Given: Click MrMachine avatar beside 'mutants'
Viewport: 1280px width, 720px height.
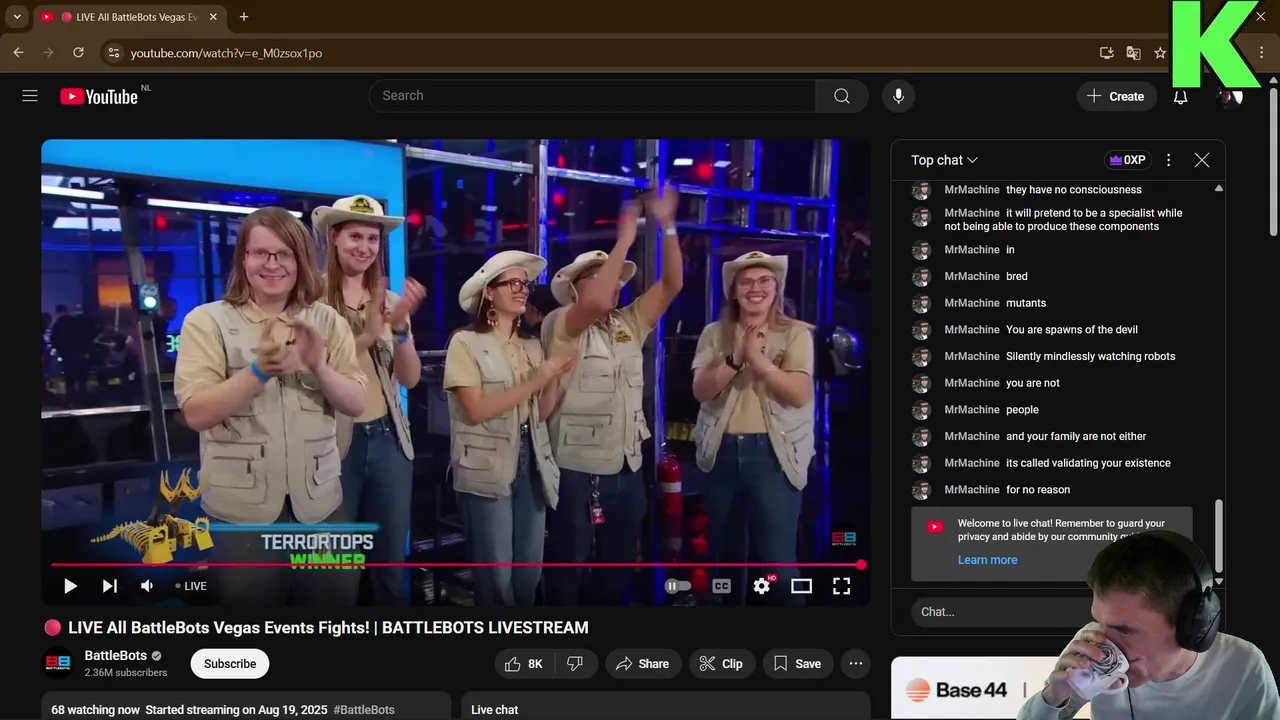Looking at the screenshot, I should tap(922, 303).
